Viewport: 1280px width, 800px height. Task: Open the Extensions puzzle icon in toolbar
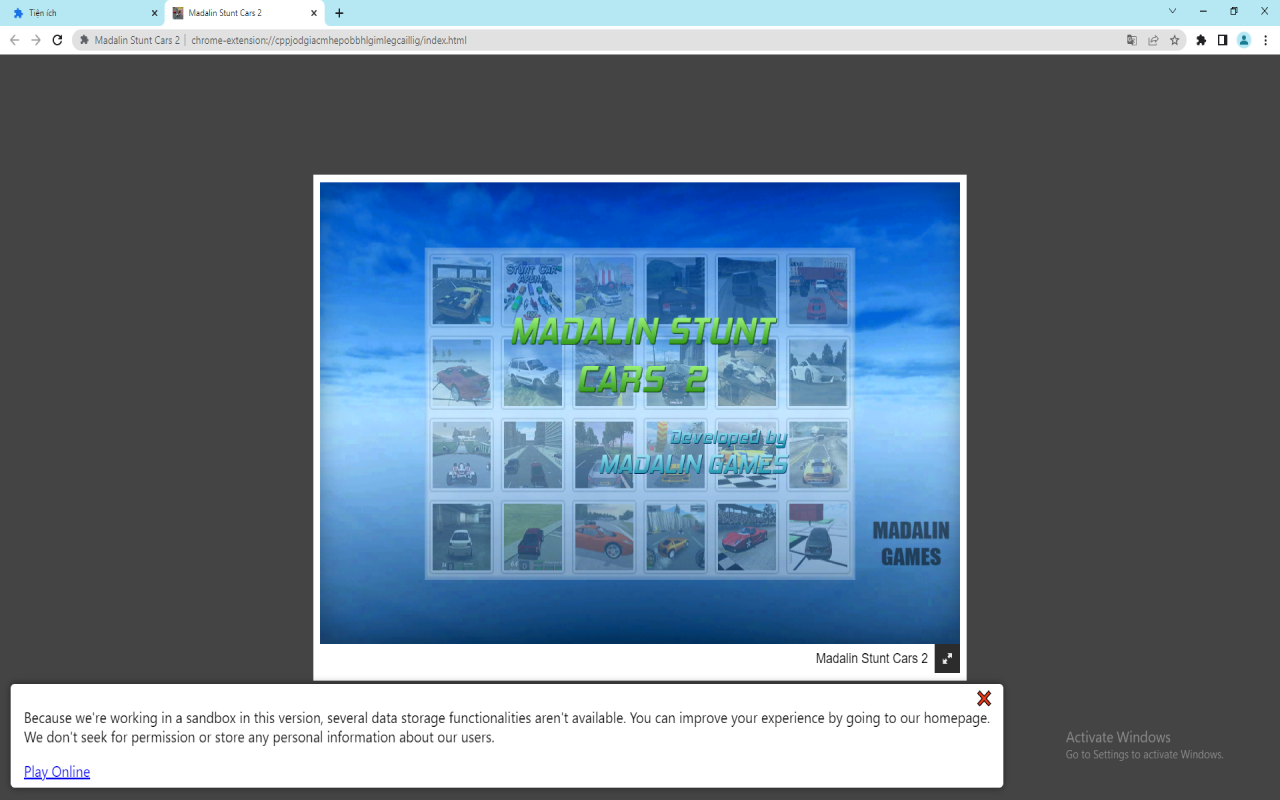[1199, 40]
